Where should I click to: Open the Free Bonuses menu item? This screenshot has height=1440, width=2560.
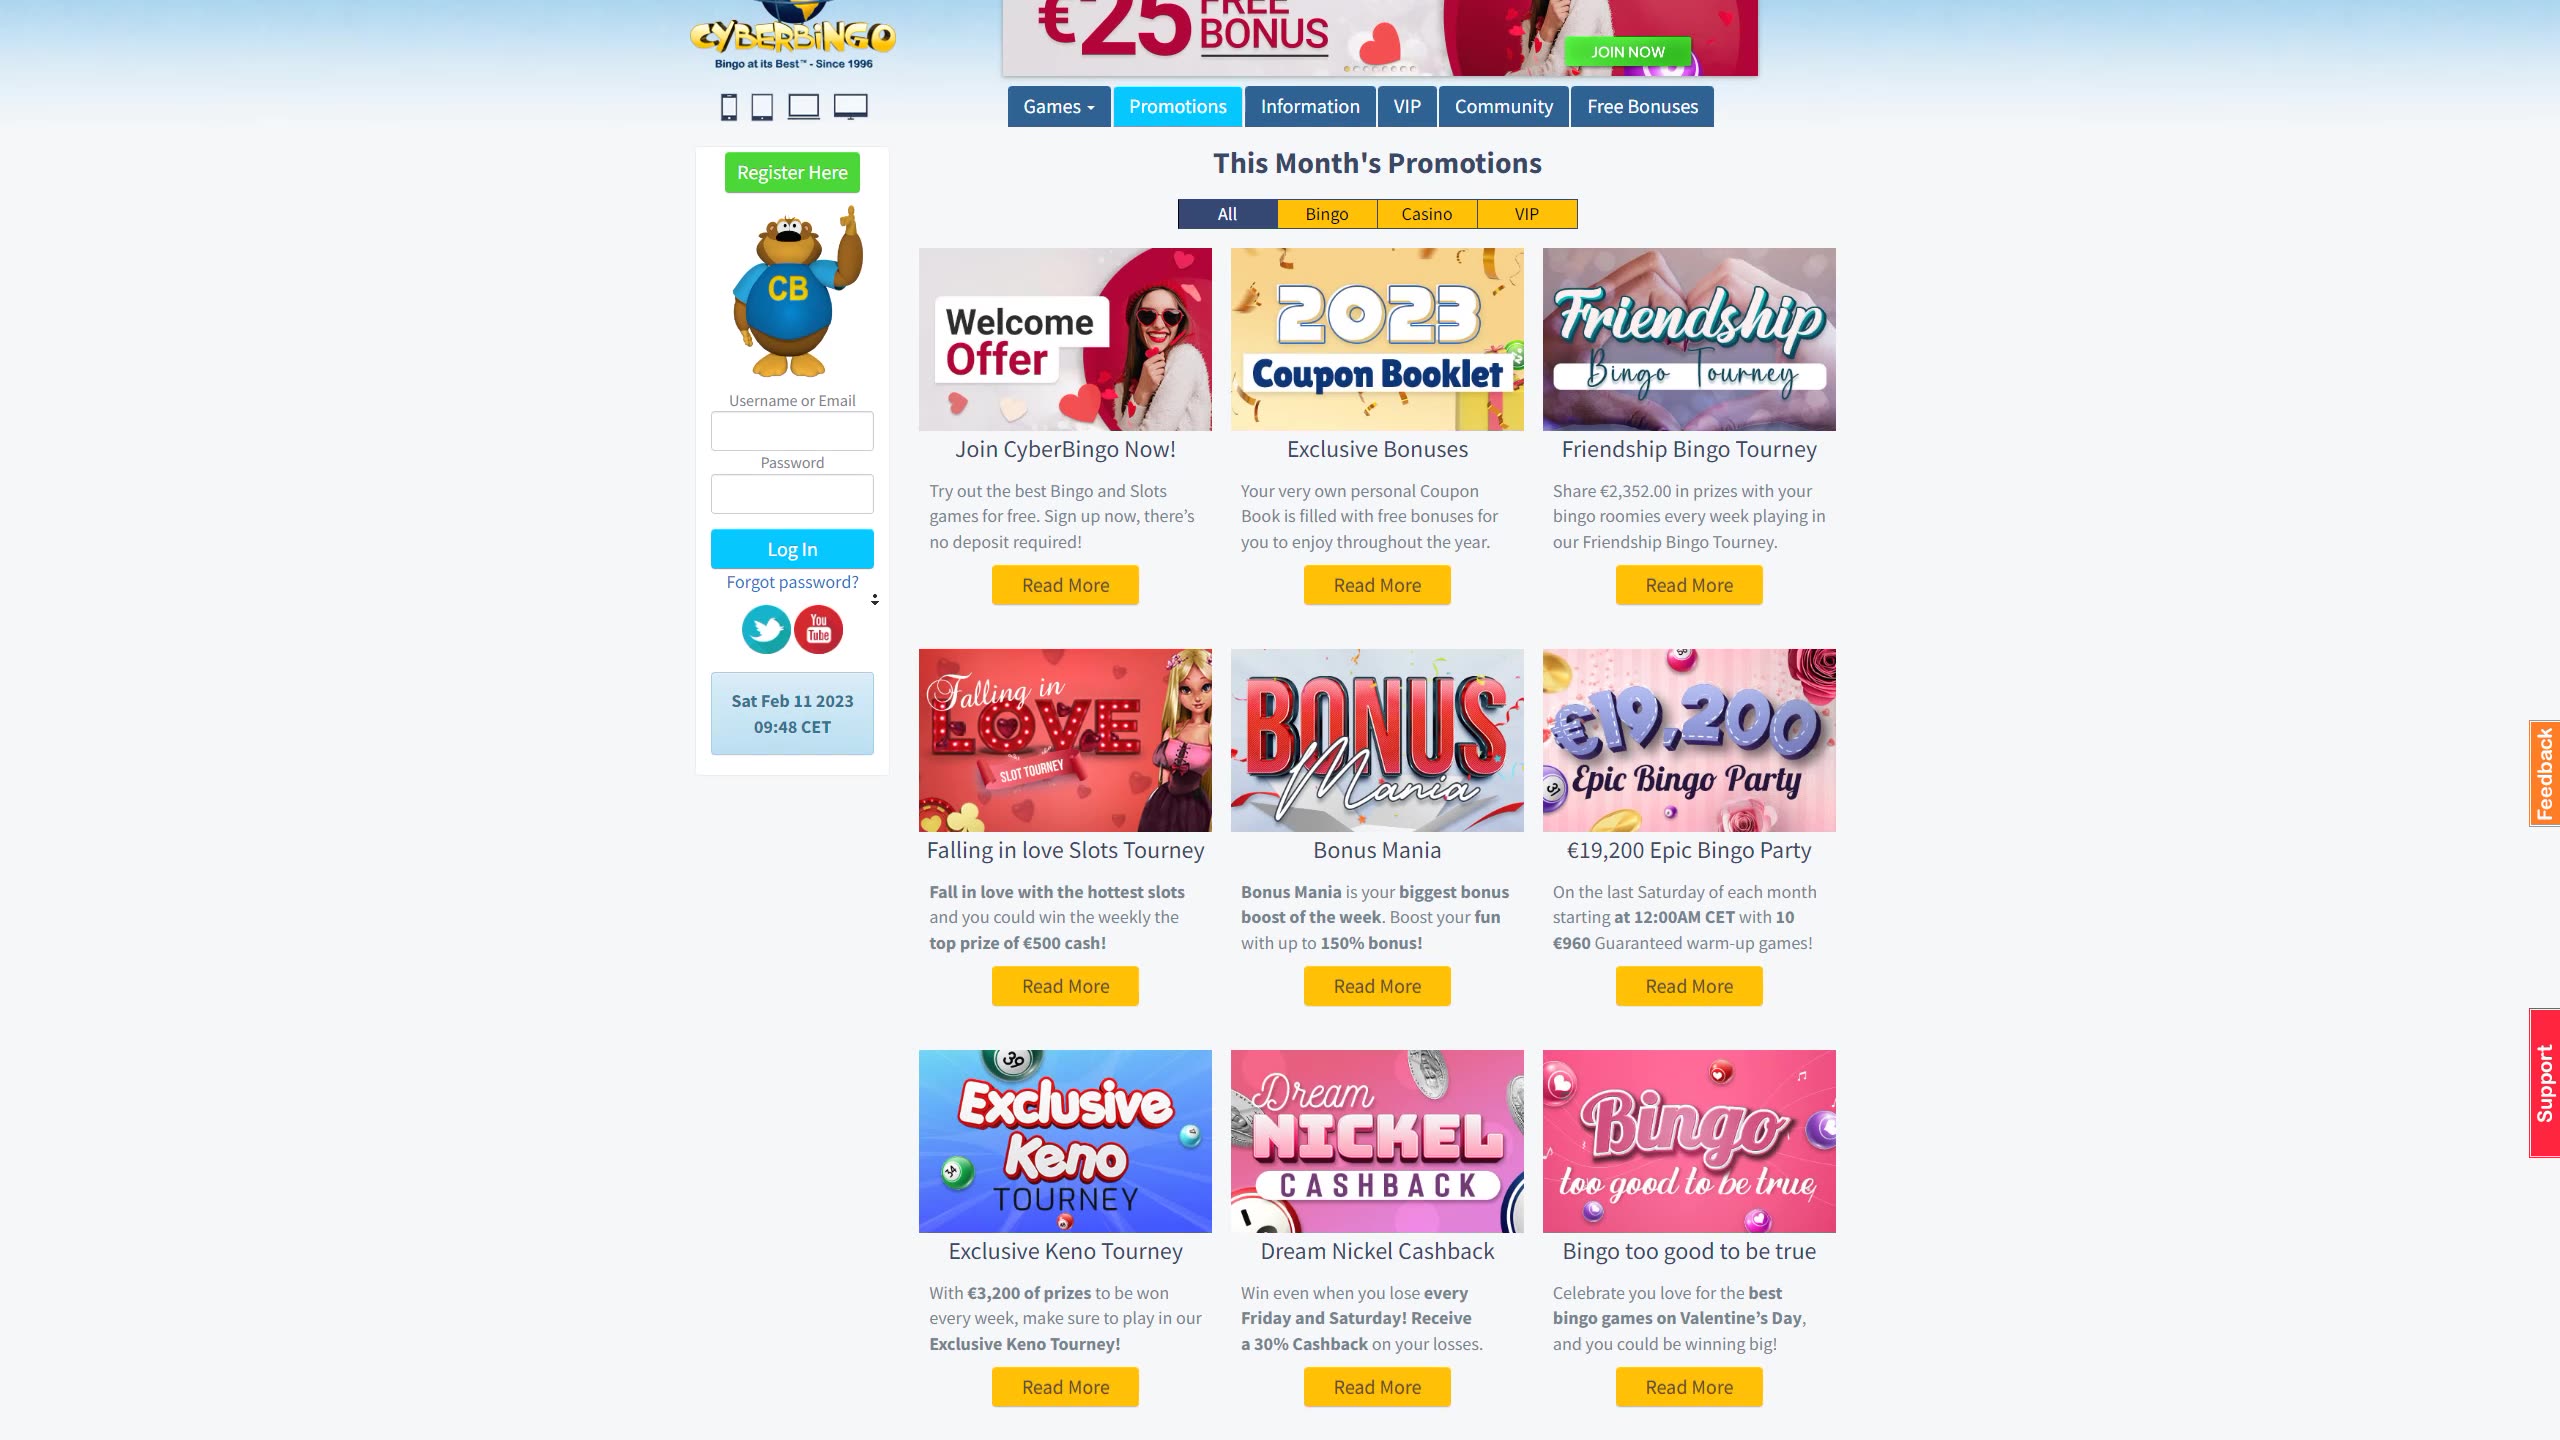tap(1642, 107)
